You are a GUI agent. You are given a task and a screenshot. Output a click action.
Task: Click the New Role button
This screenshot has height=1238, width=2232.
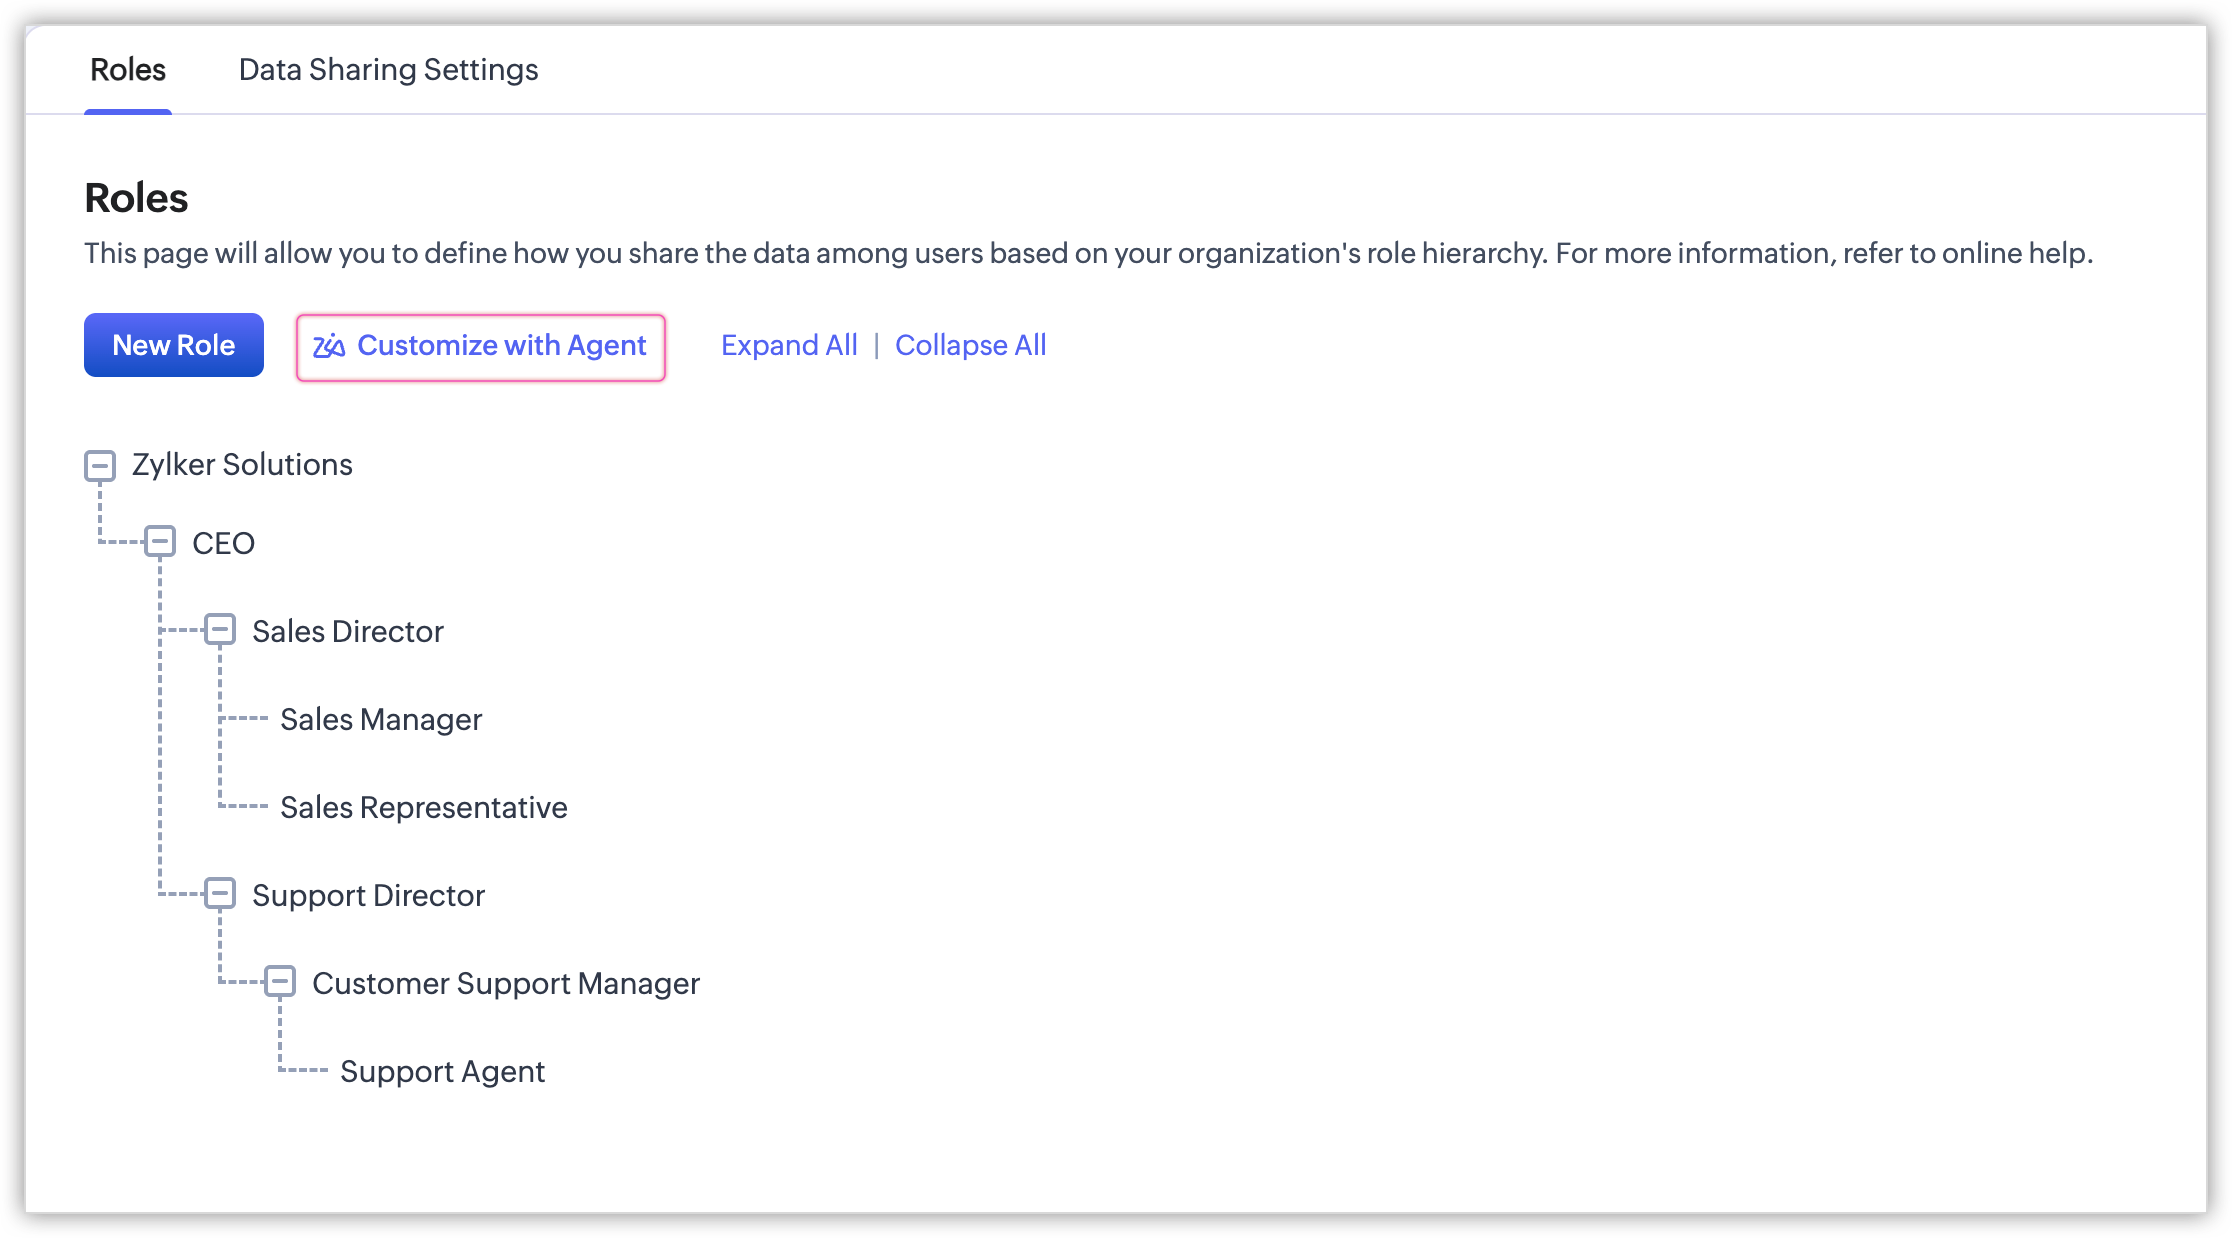pos(174,345)
